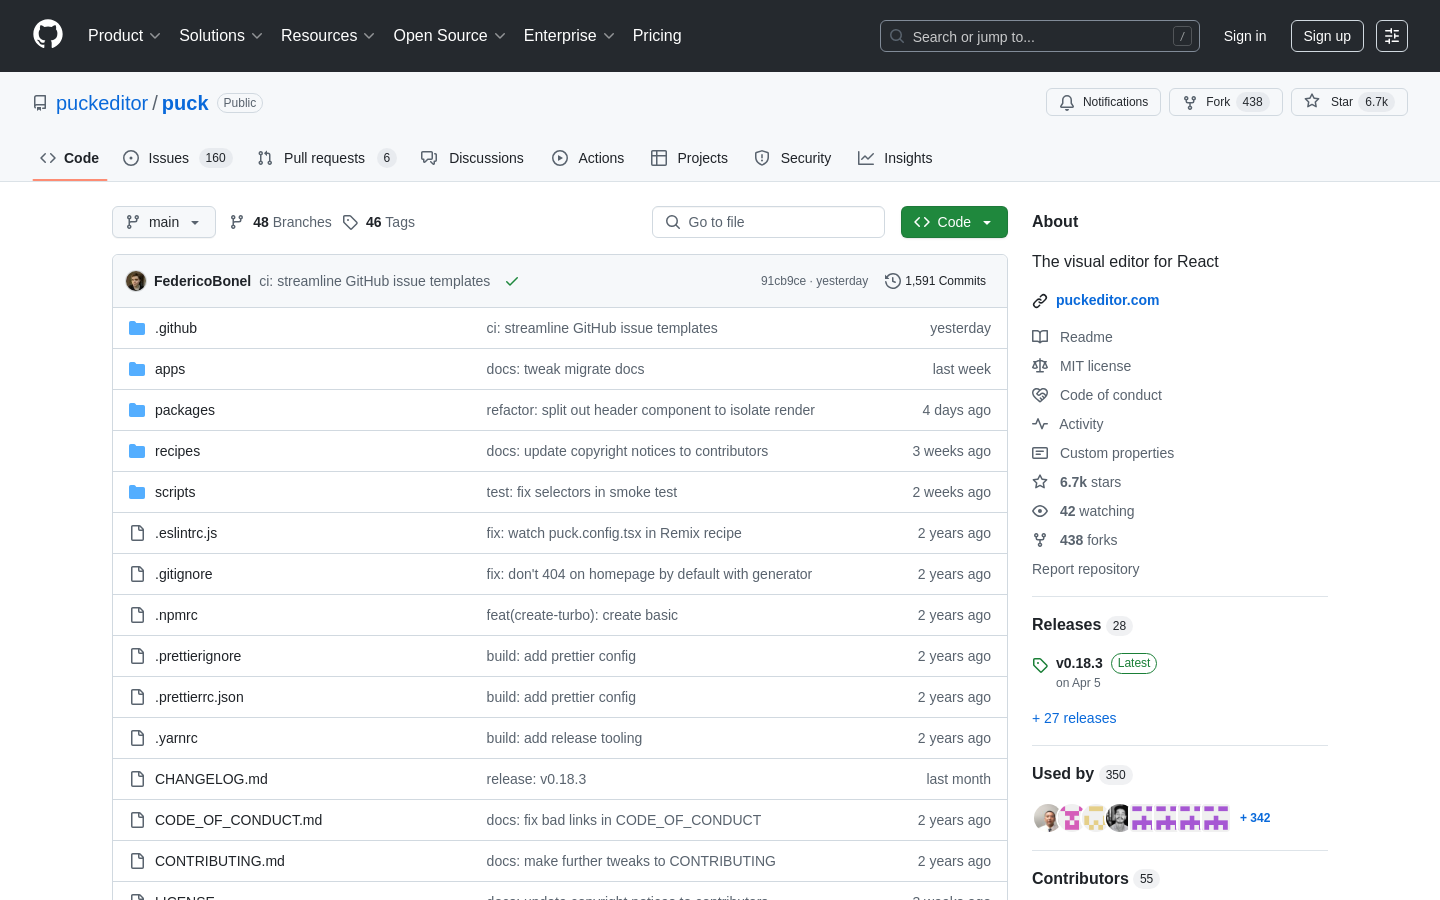Open the commit hash 91cb9ce
The height and width of the screenshot is (900, 1440).
(783, 281)
